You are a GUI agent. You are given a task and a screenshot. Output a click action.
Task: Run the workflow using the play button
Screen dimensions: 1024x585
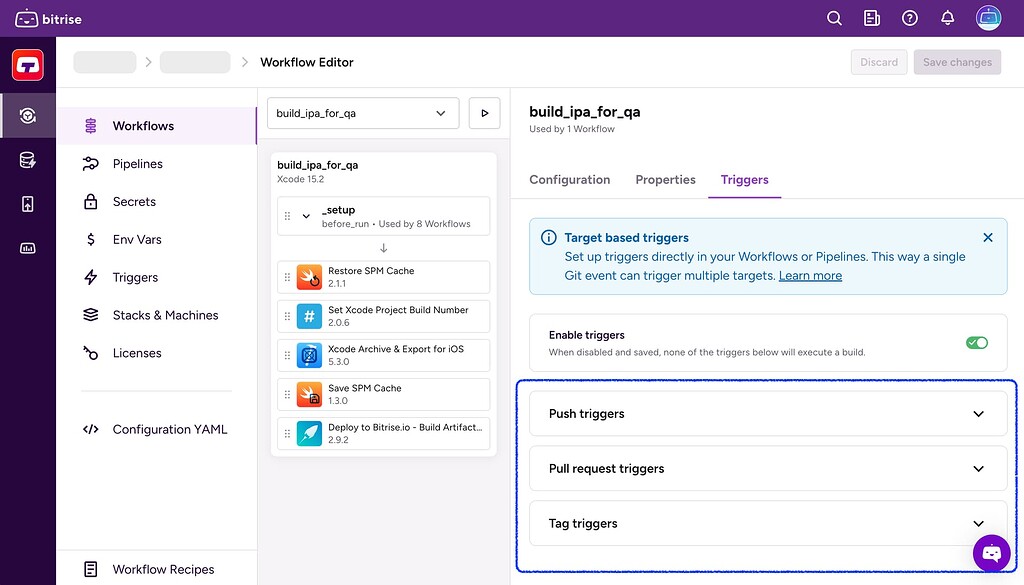click(x=484, y=113)
